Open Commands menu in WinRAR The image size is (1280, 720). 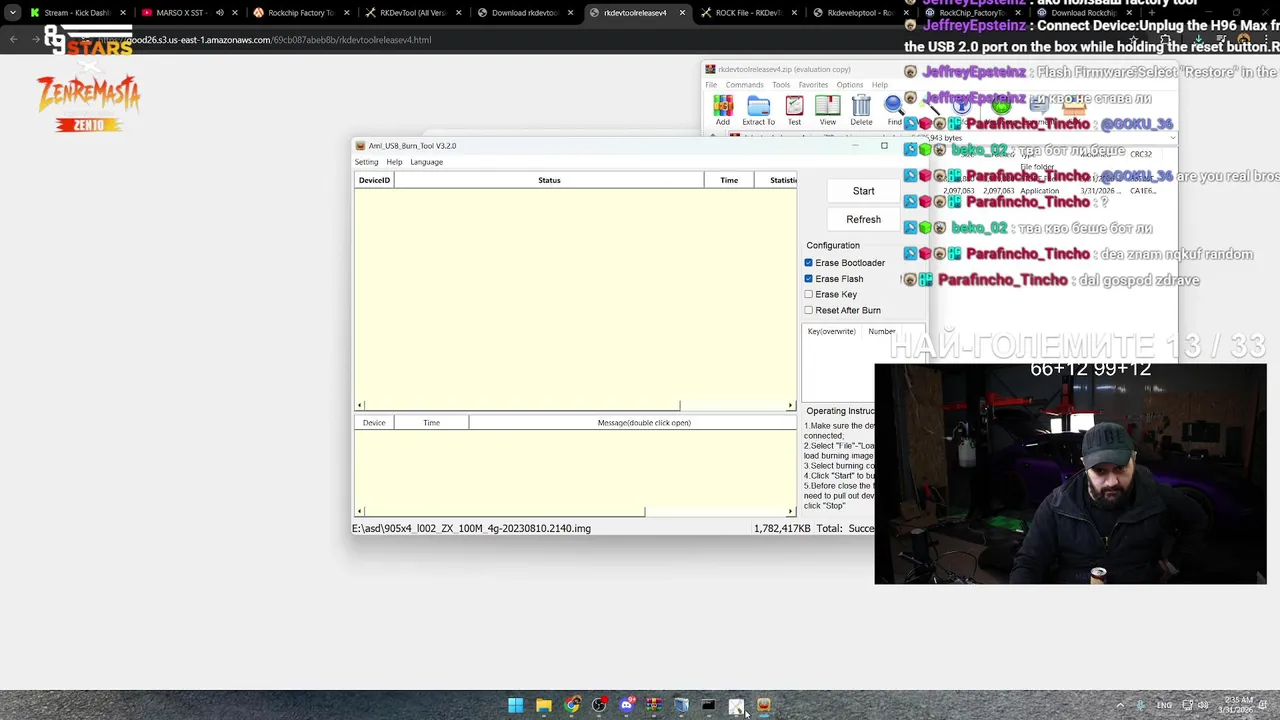click(744, 85)
